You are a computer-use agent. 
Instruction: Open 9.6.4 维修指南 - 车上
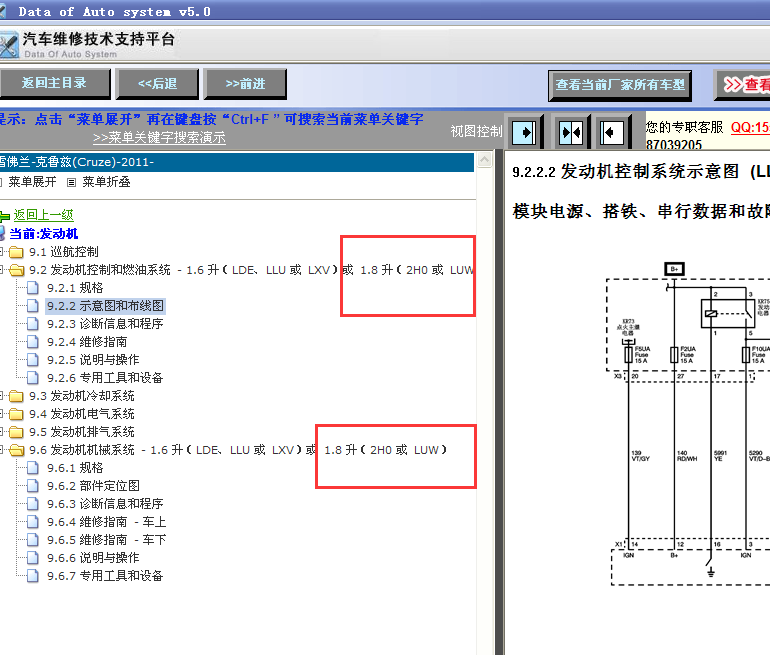click(x=107, y=522)
